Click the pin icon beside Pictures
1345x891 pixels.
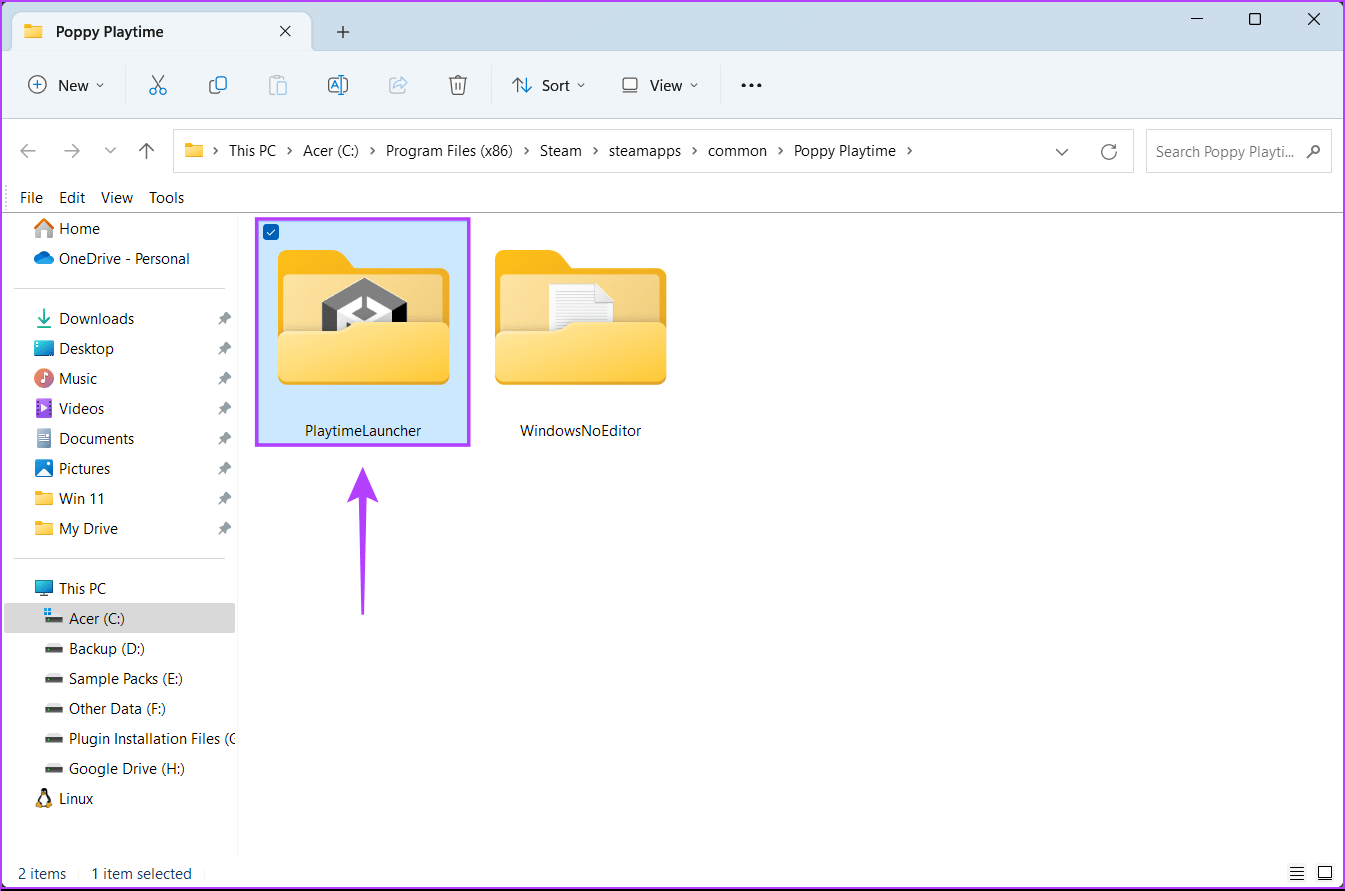pyautogui.click(x=224, y=469)
